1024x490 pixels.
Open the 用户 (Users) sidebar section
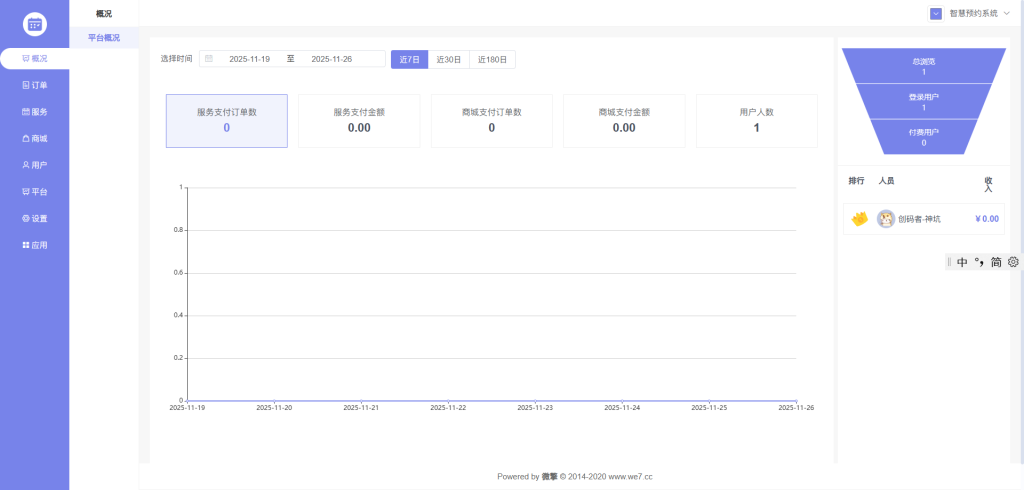pyautogui.click(x=35, y=165)
